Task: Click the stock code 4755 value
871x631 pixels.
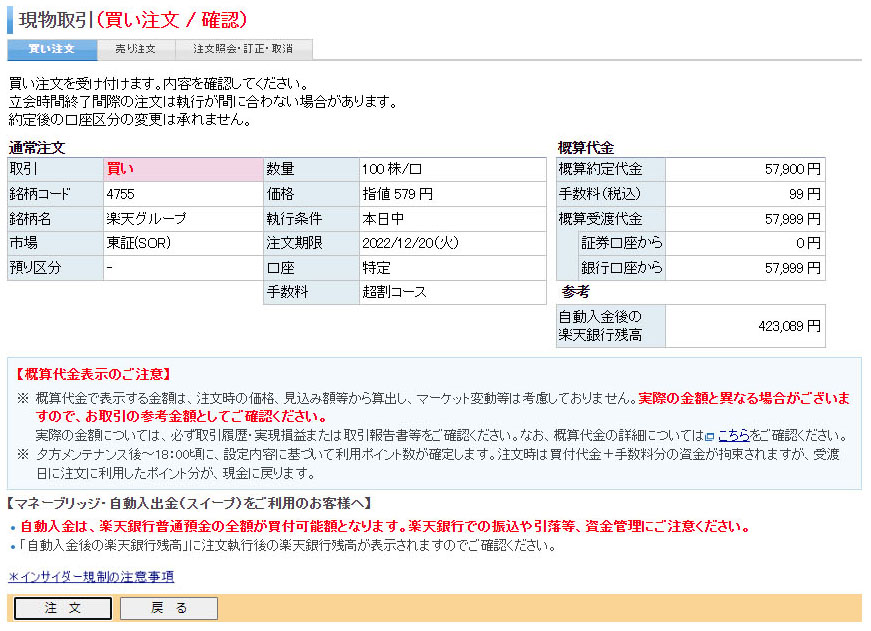Action: (120, 194)
